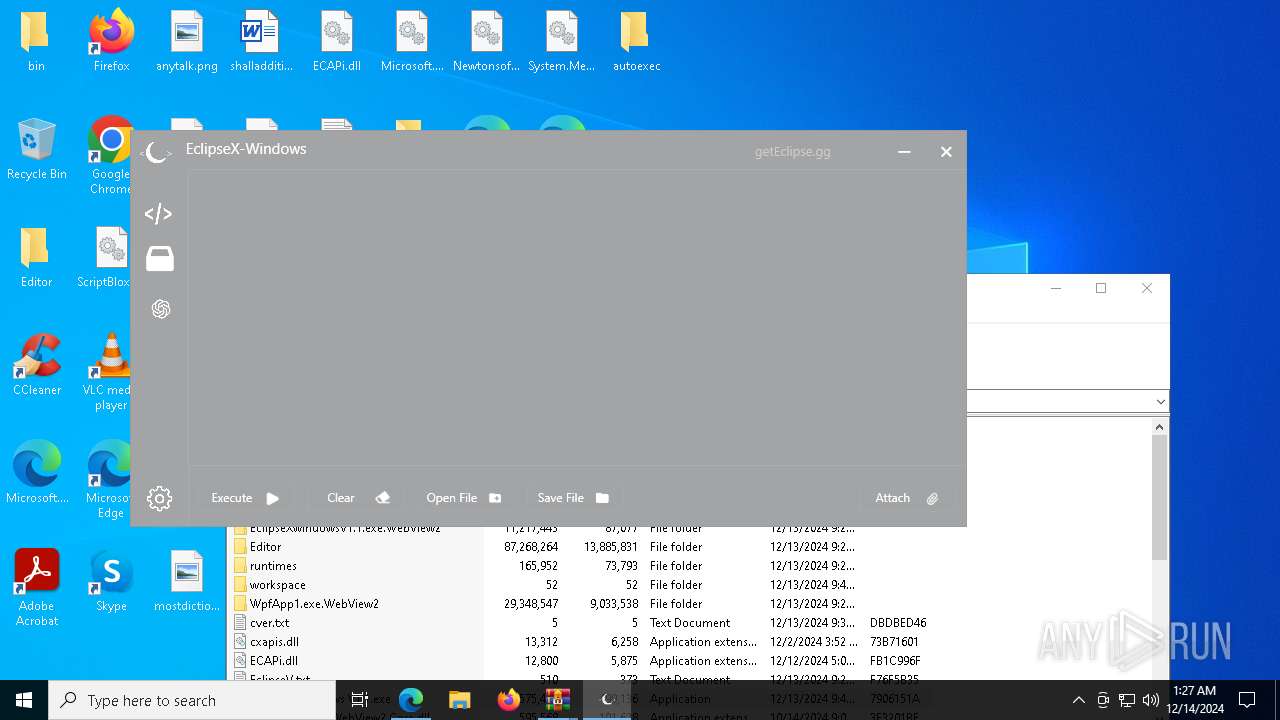This screenshot has height=720, width=1280.
Task: Click size value 87,268,264
Action: point(531,547)
